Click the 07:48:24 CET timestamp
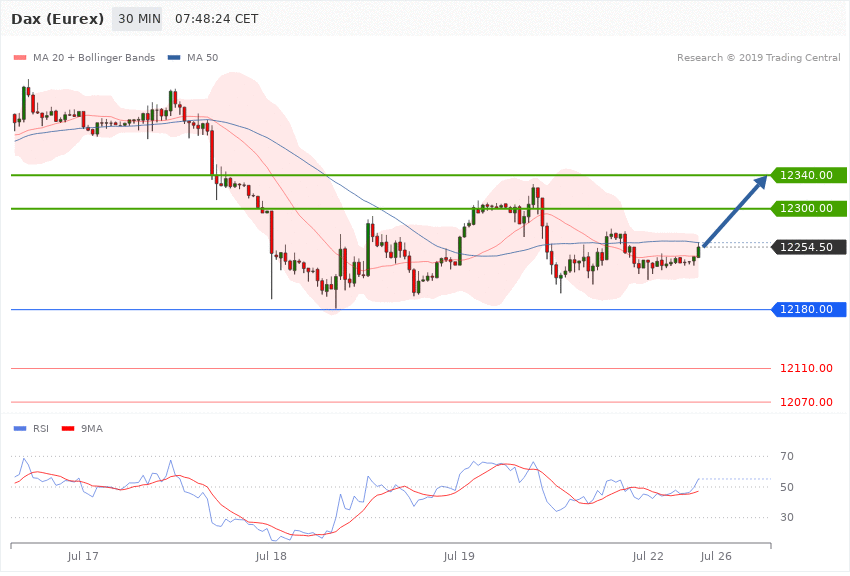This screenshot has width=850, height=576. coord(216,19)
